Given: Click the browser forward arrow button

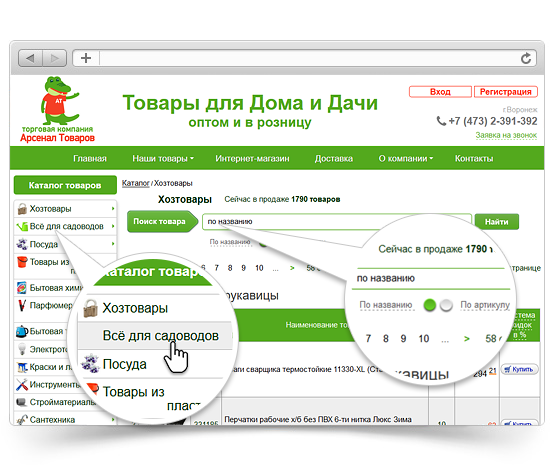Looking at the screenshot, I should 54,58.
